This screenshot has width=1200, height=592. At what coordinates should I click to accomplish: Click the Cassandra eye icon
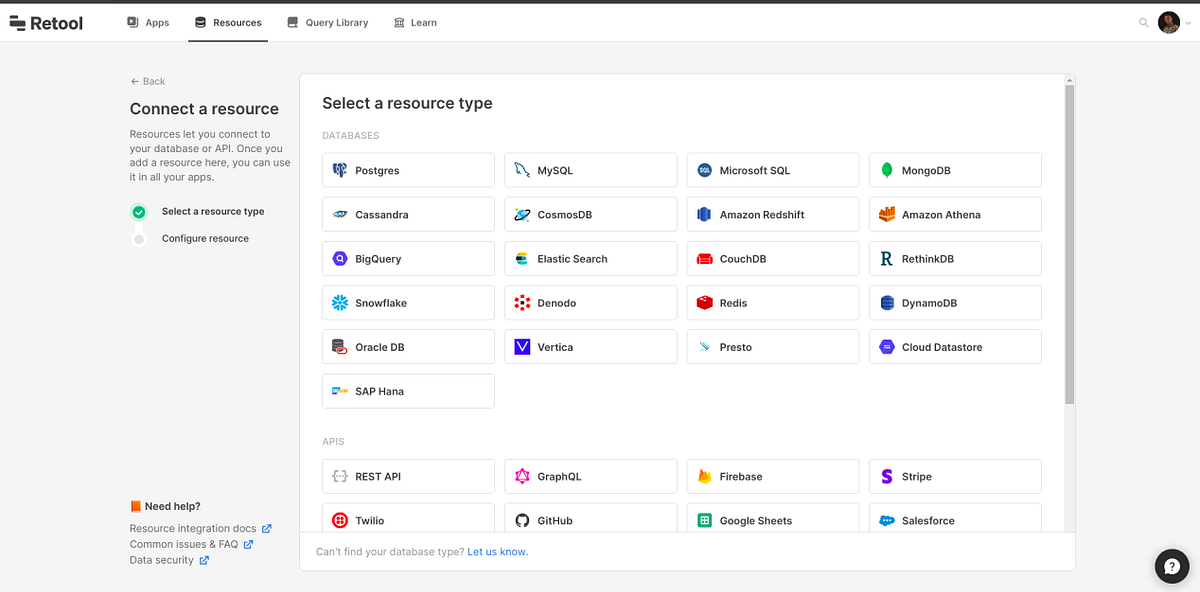coord(340,215)
